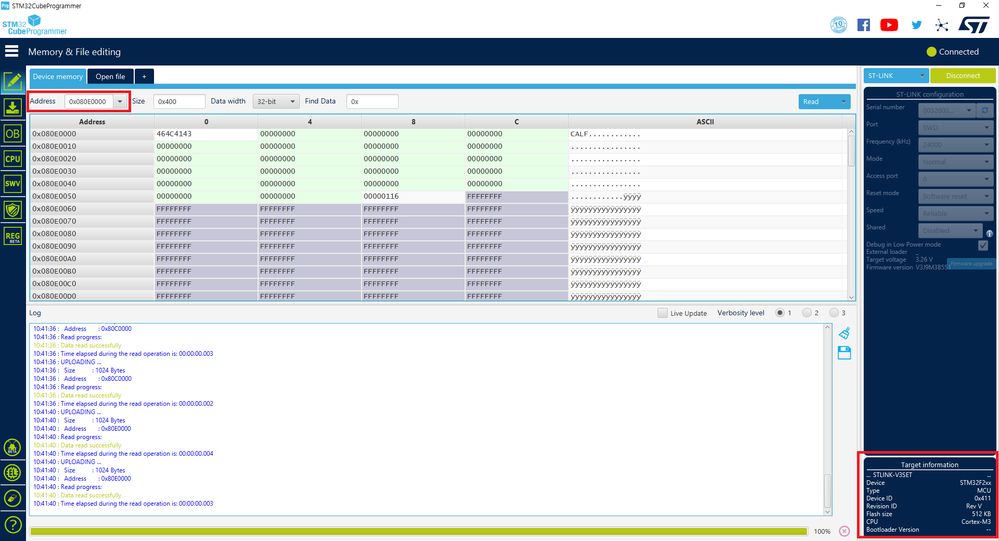Open ST Facebook page icon

863,25
